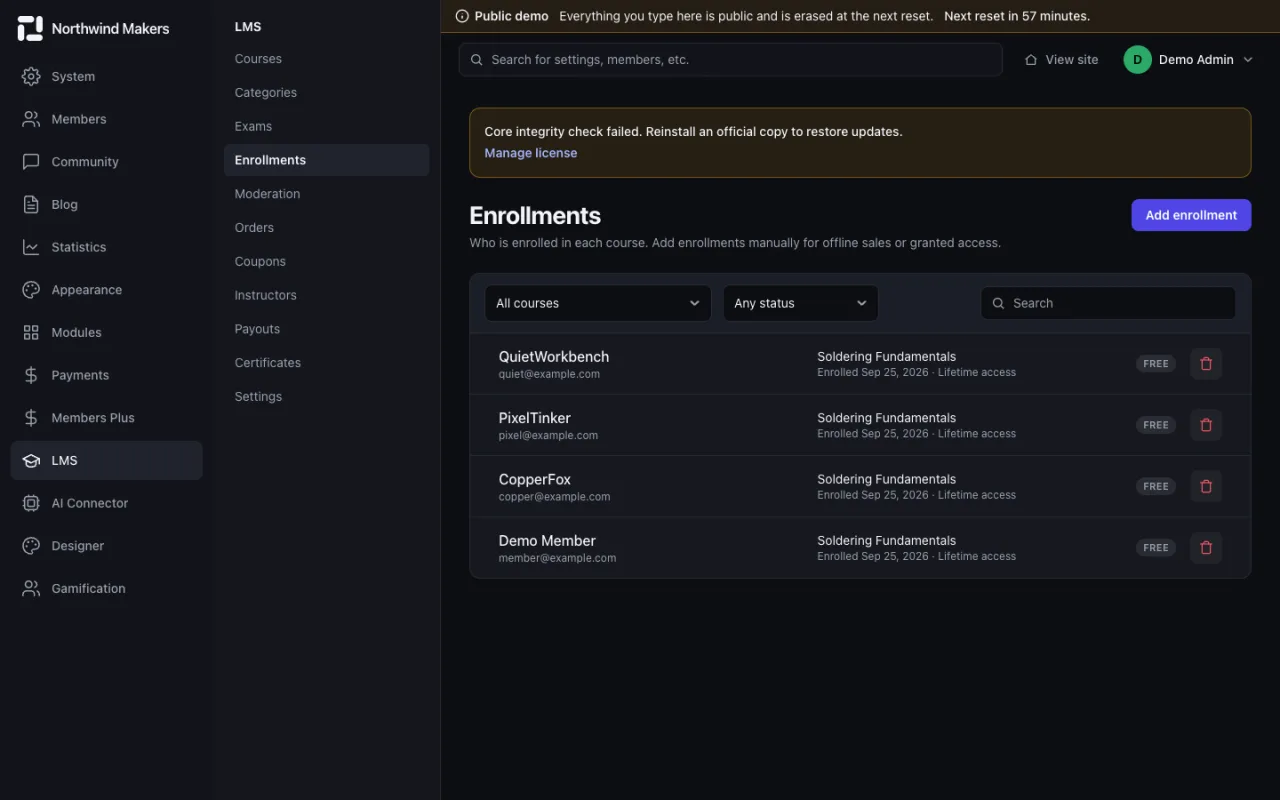Click the Add enrollment button
This screenshot has height=800, width=1280.
point(1191,215)
